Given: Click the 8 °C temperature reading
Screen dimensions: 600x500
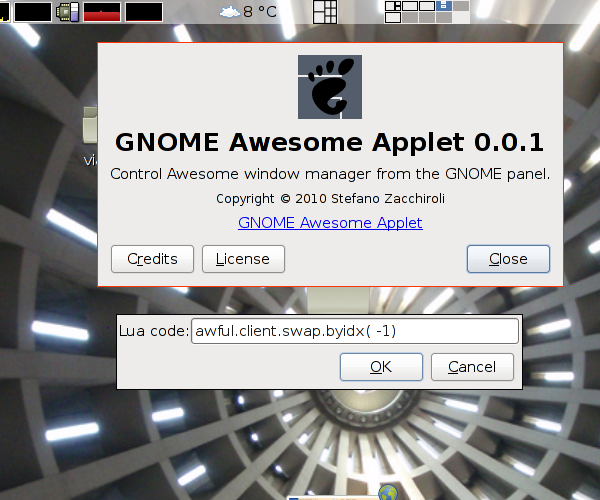Looking at the screenshot, I should click(261, 13).
